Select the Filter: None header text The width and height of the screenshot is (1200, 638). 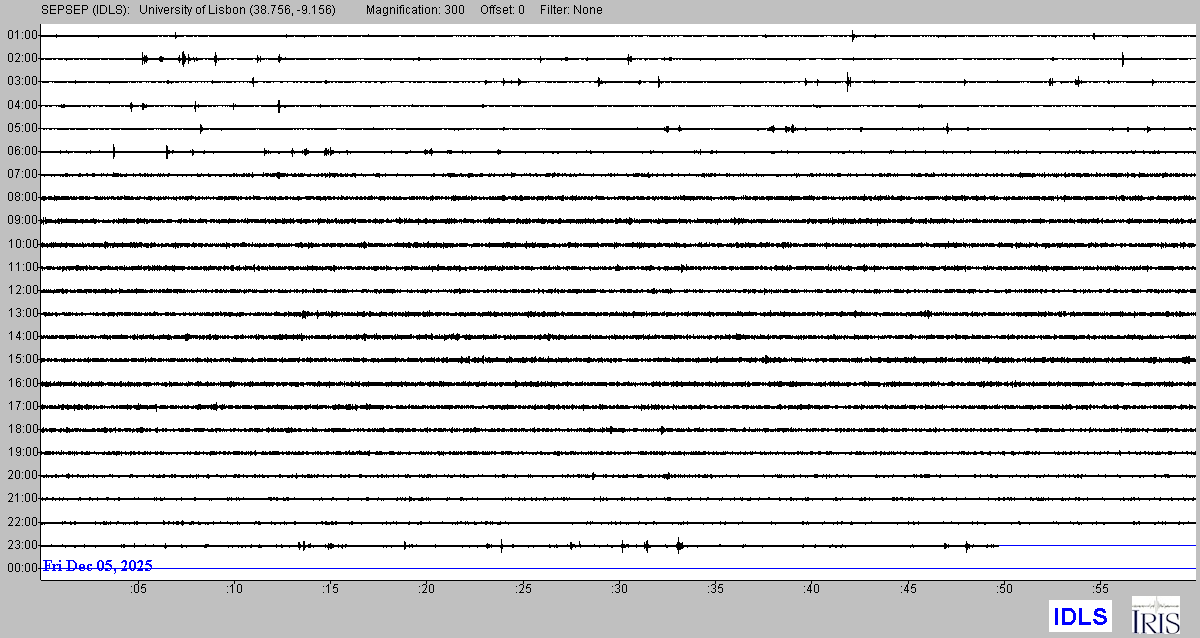[570, 10]
